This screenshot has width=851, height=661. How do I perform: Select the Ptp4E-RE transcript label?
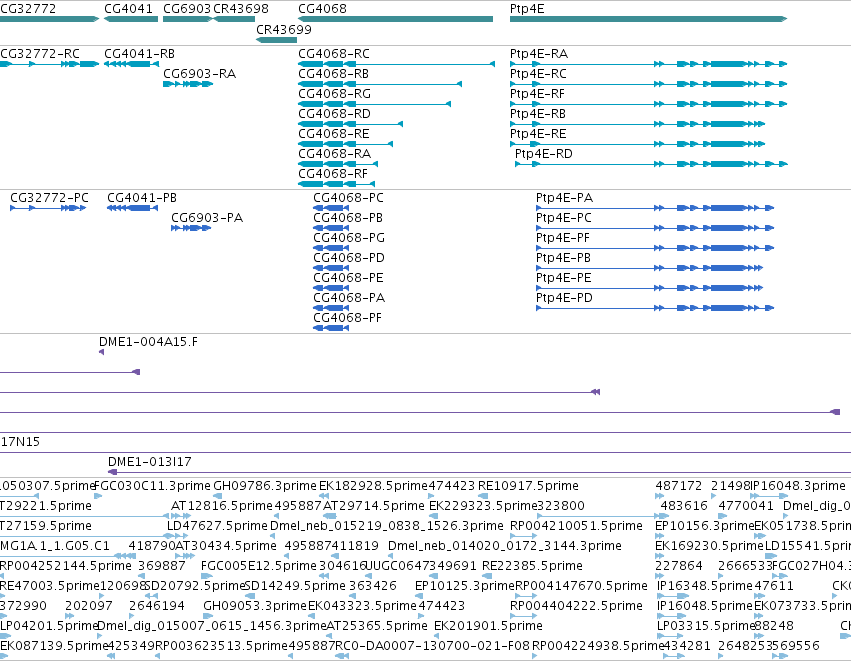538,134
